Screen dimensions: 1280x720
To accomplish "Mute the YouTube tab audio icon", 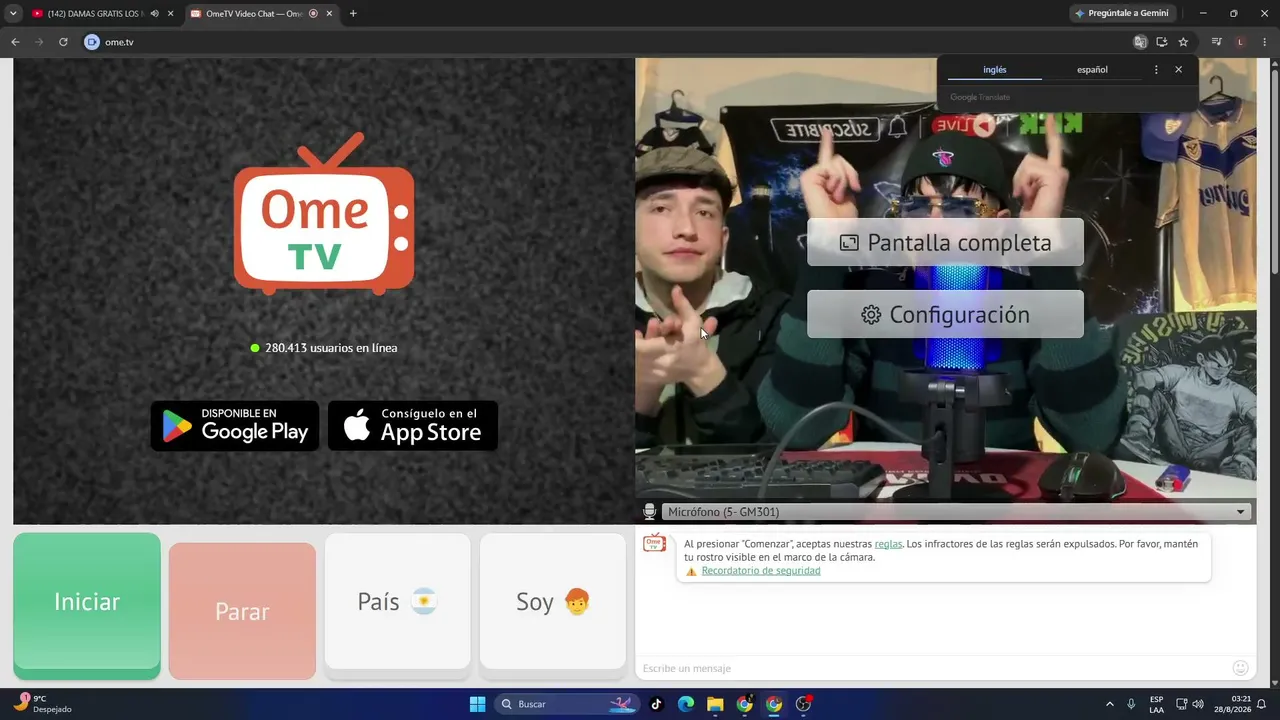I will pyautogui.click(x=154, y=14).
